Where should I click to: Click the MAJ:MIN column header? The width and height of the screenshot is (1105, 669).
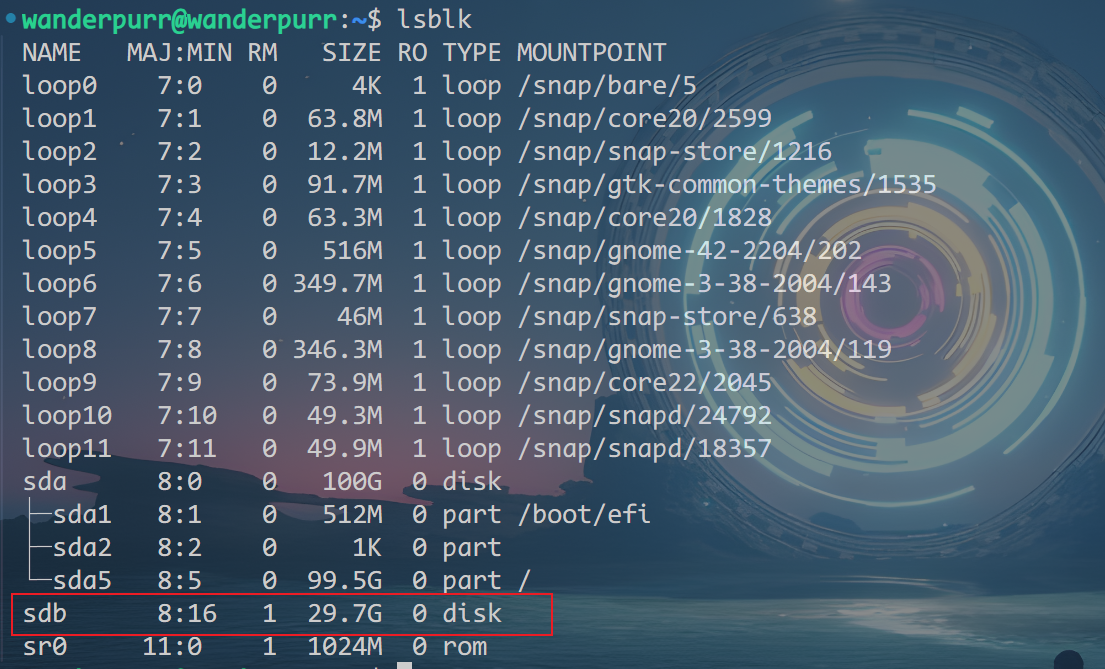click(179, 53)
